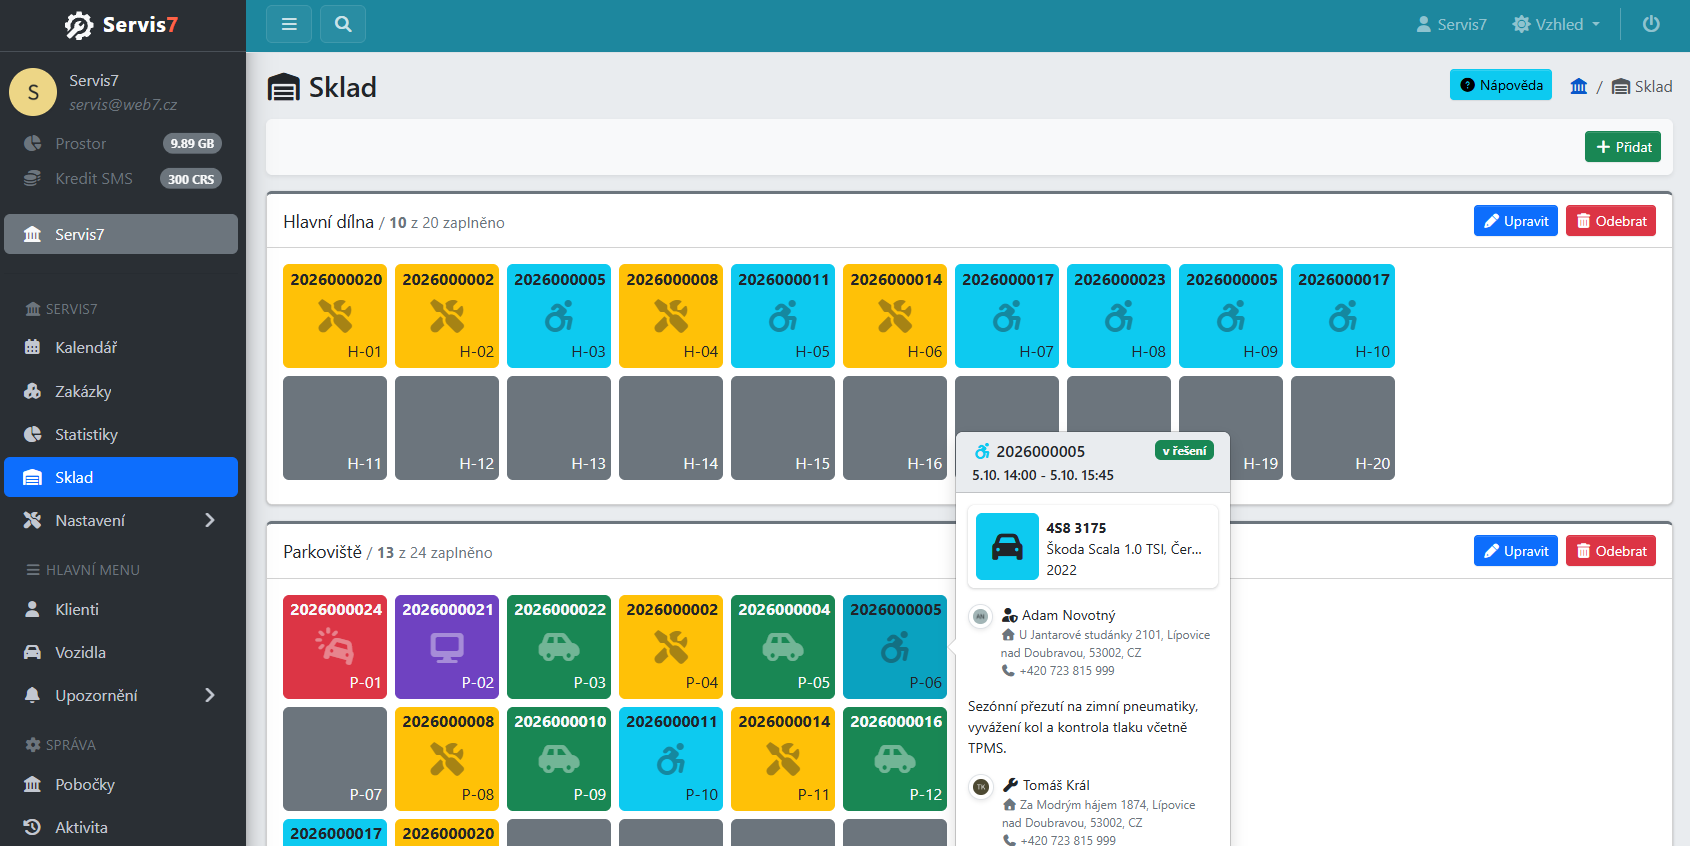Open parking slot P-03 car tile
Viewport: 1690px width, 846px height.
pos(559,646)
